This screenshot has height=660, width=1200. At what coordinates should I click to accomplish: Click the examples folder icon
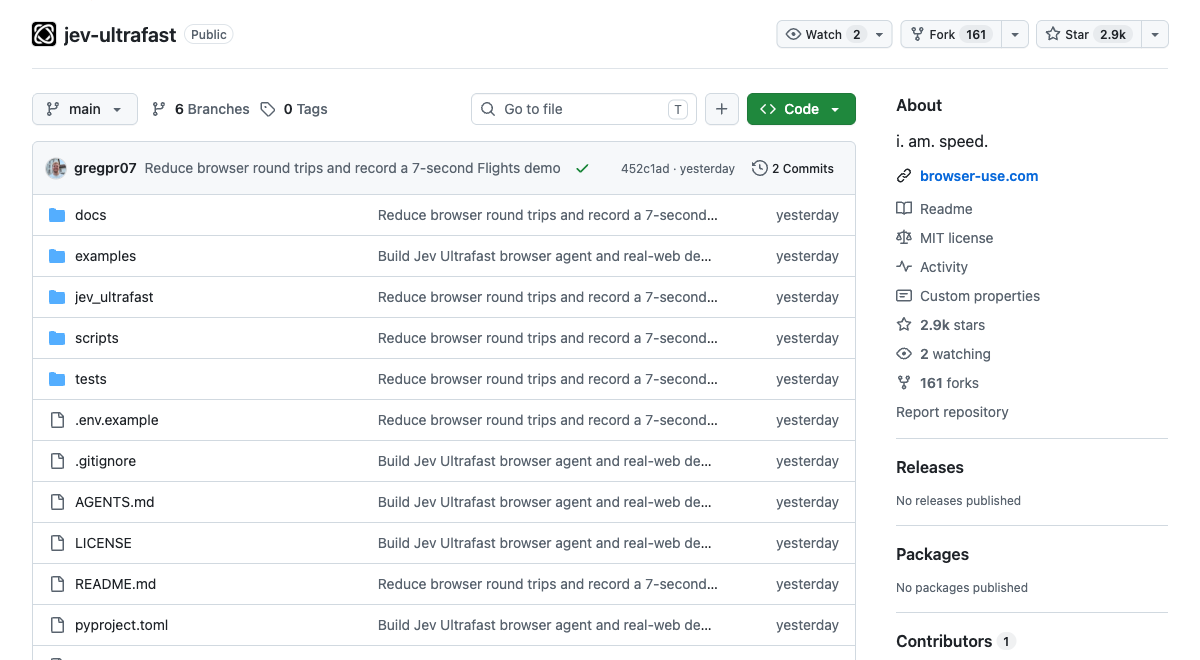point(57,256)
